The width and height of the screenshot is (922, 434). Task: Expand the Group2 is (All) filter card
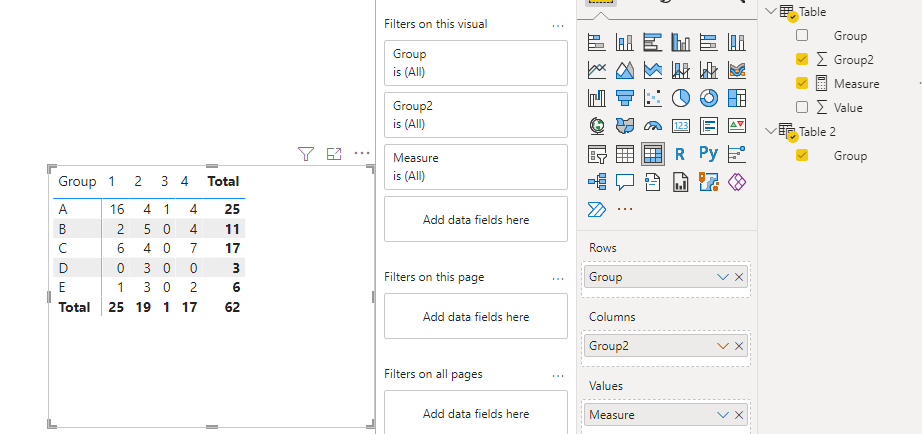coord(476,115)
